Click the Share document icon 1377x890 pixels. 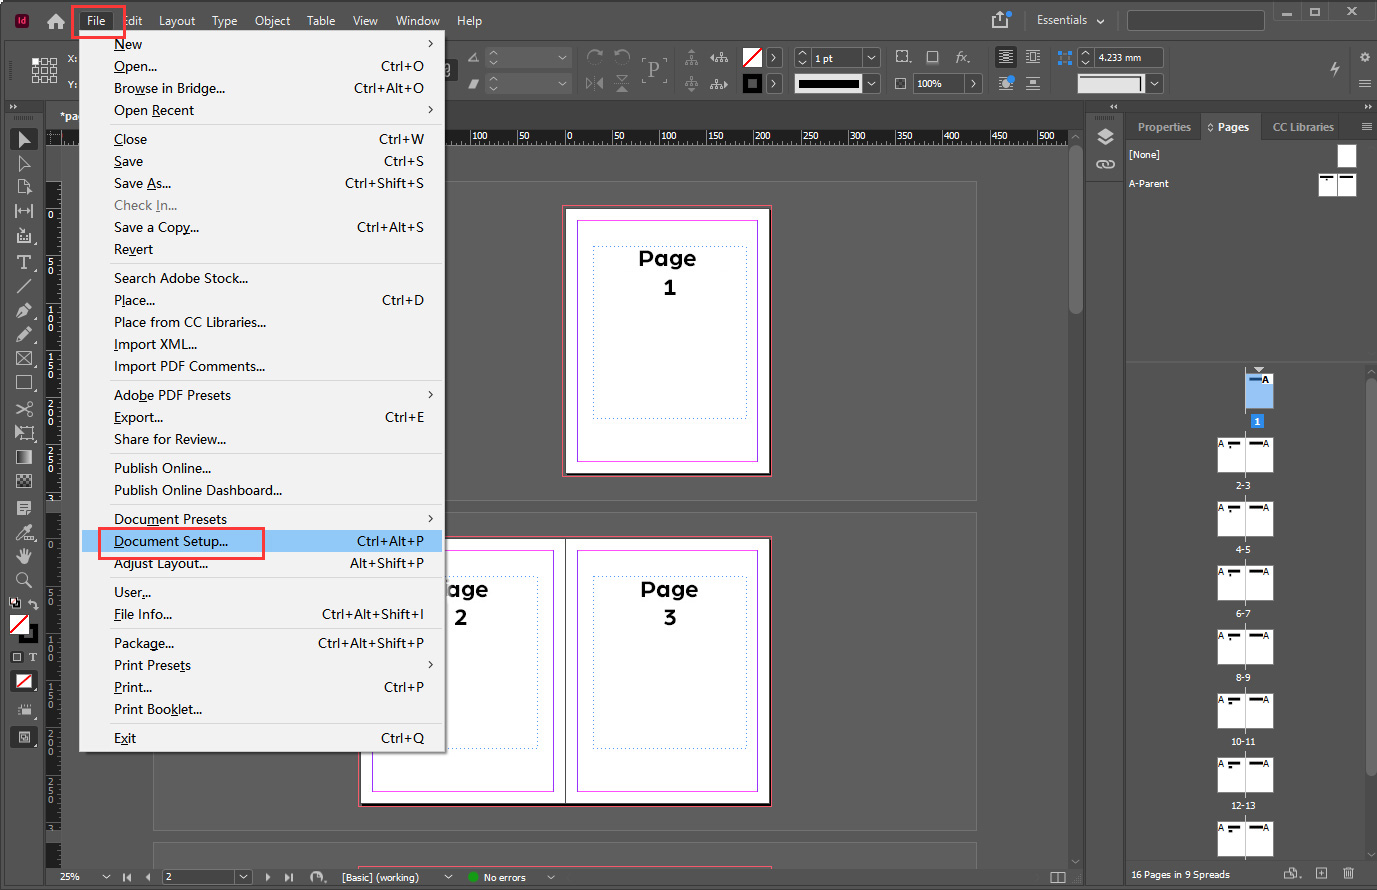[1001, 20]
